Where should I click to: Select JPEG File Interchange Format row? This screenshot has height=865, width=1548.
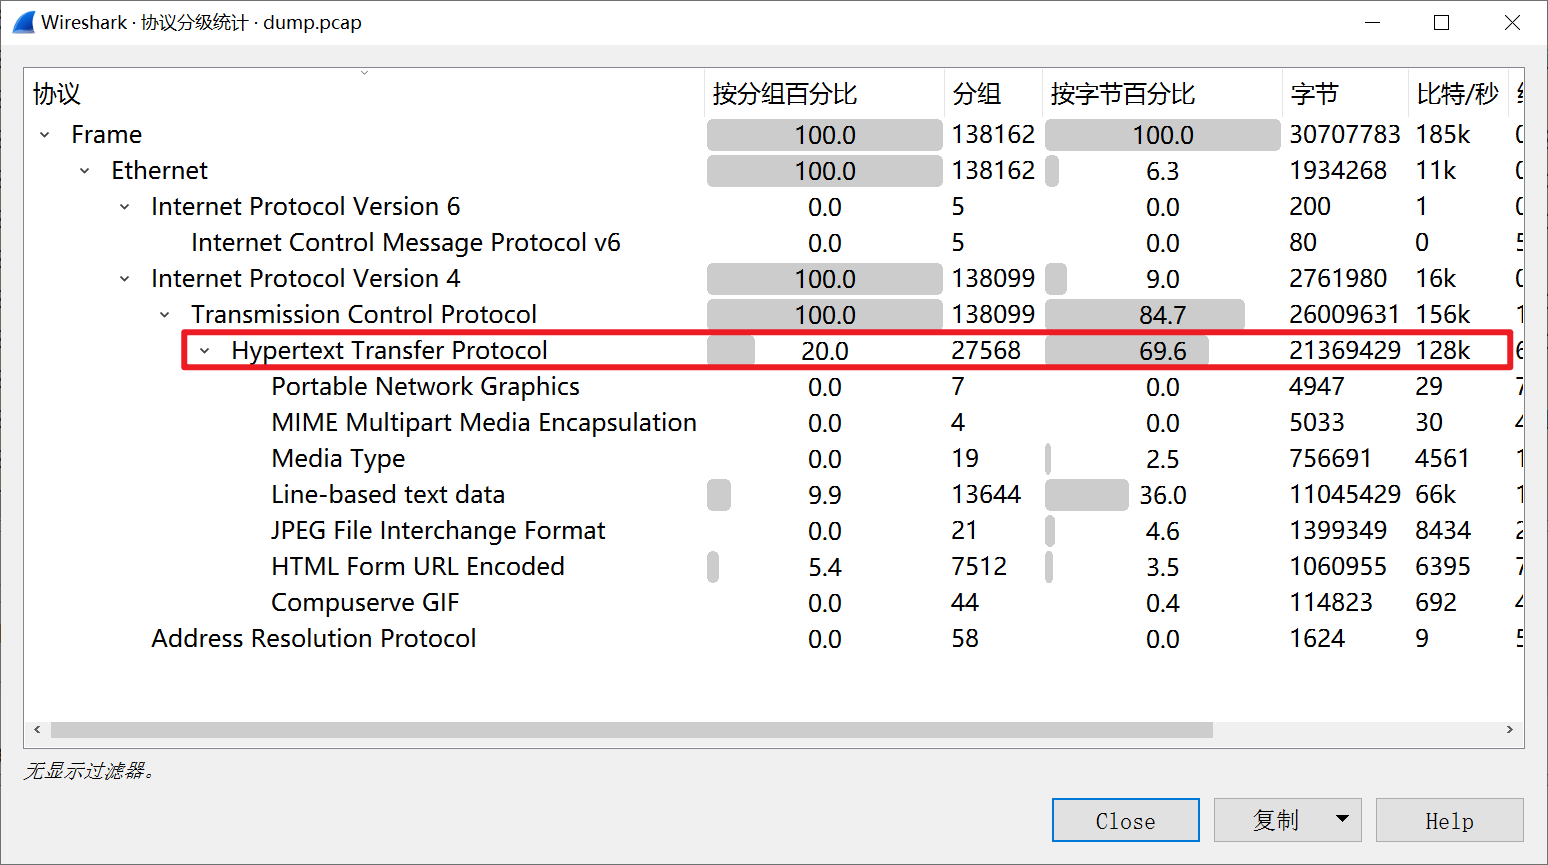[438, 531]
